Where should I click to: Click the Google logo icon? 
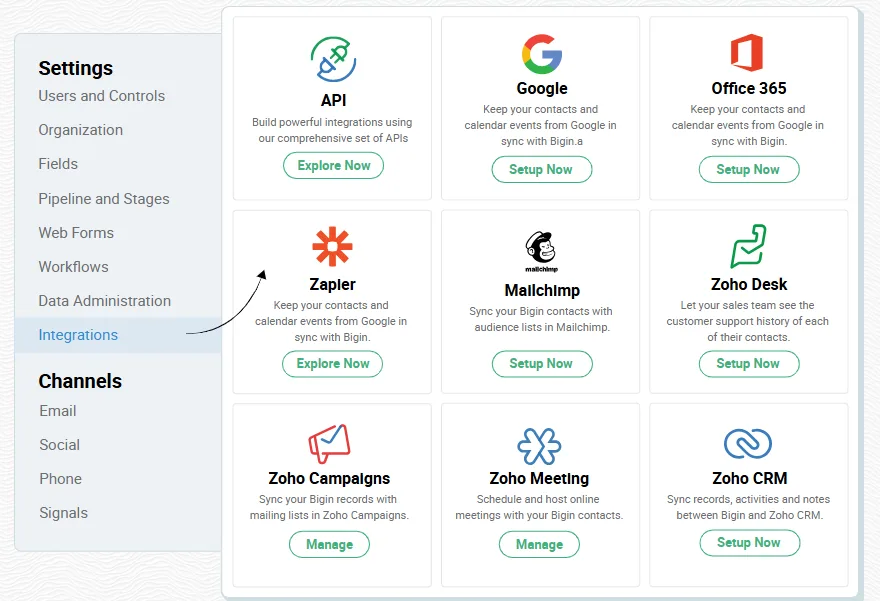542,54
